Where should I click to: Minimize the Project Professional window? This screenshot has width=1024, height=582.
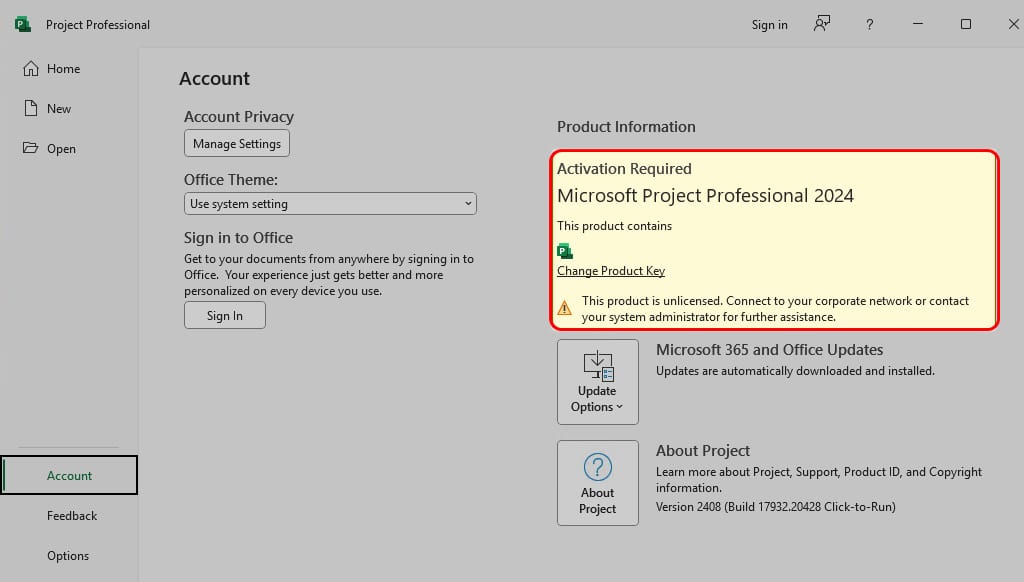tap(918, 24)
